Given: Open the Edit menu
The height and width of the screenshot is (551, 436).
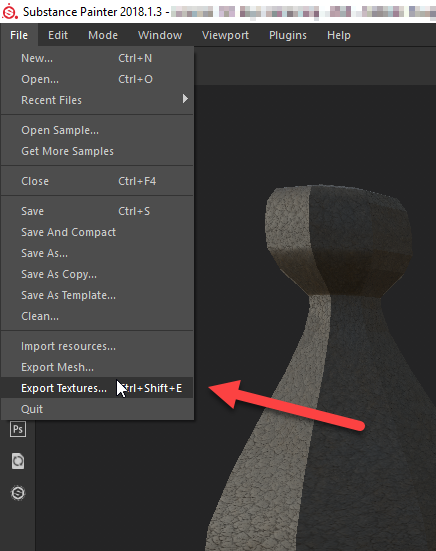Looking at the screenshot, I should pyautogui.click(x=58, y=35).
